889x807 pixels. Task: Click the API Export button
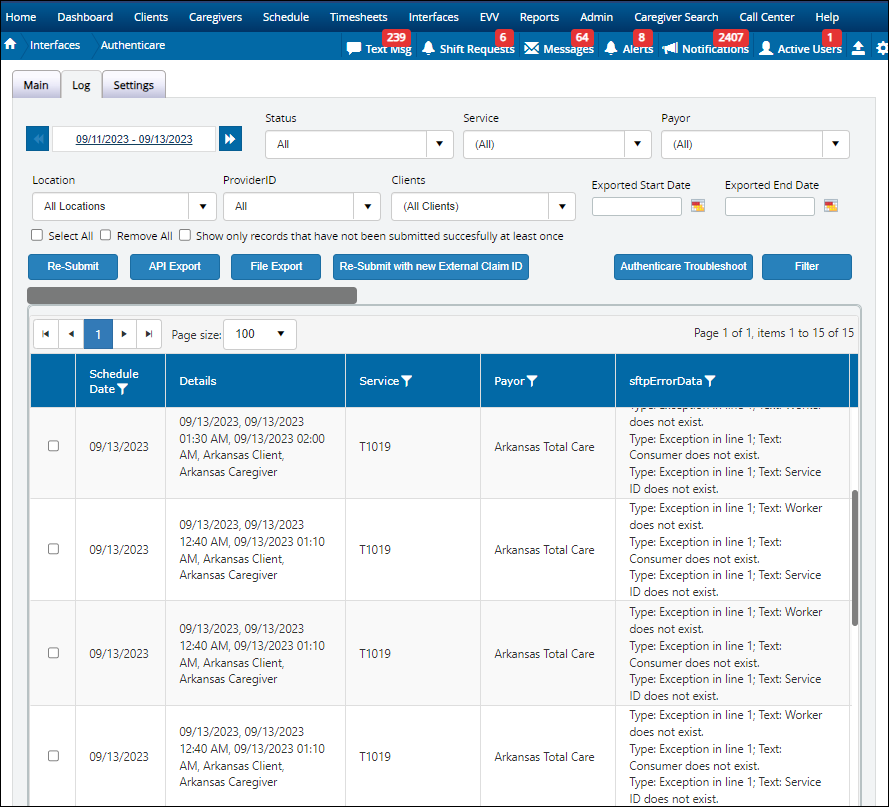[175, 267]
